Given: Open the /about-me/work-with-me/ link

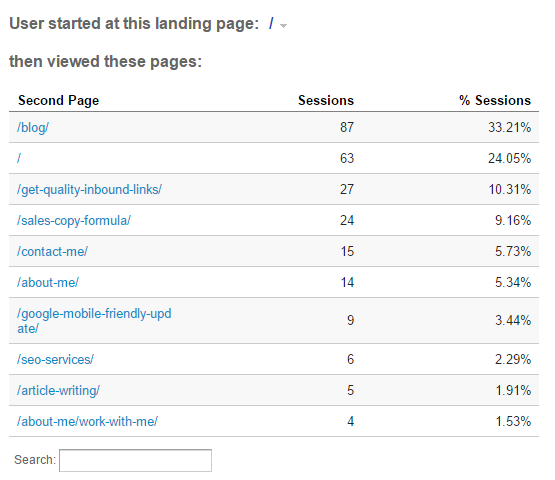Looking at the screenshot, I should click(87, 421).
